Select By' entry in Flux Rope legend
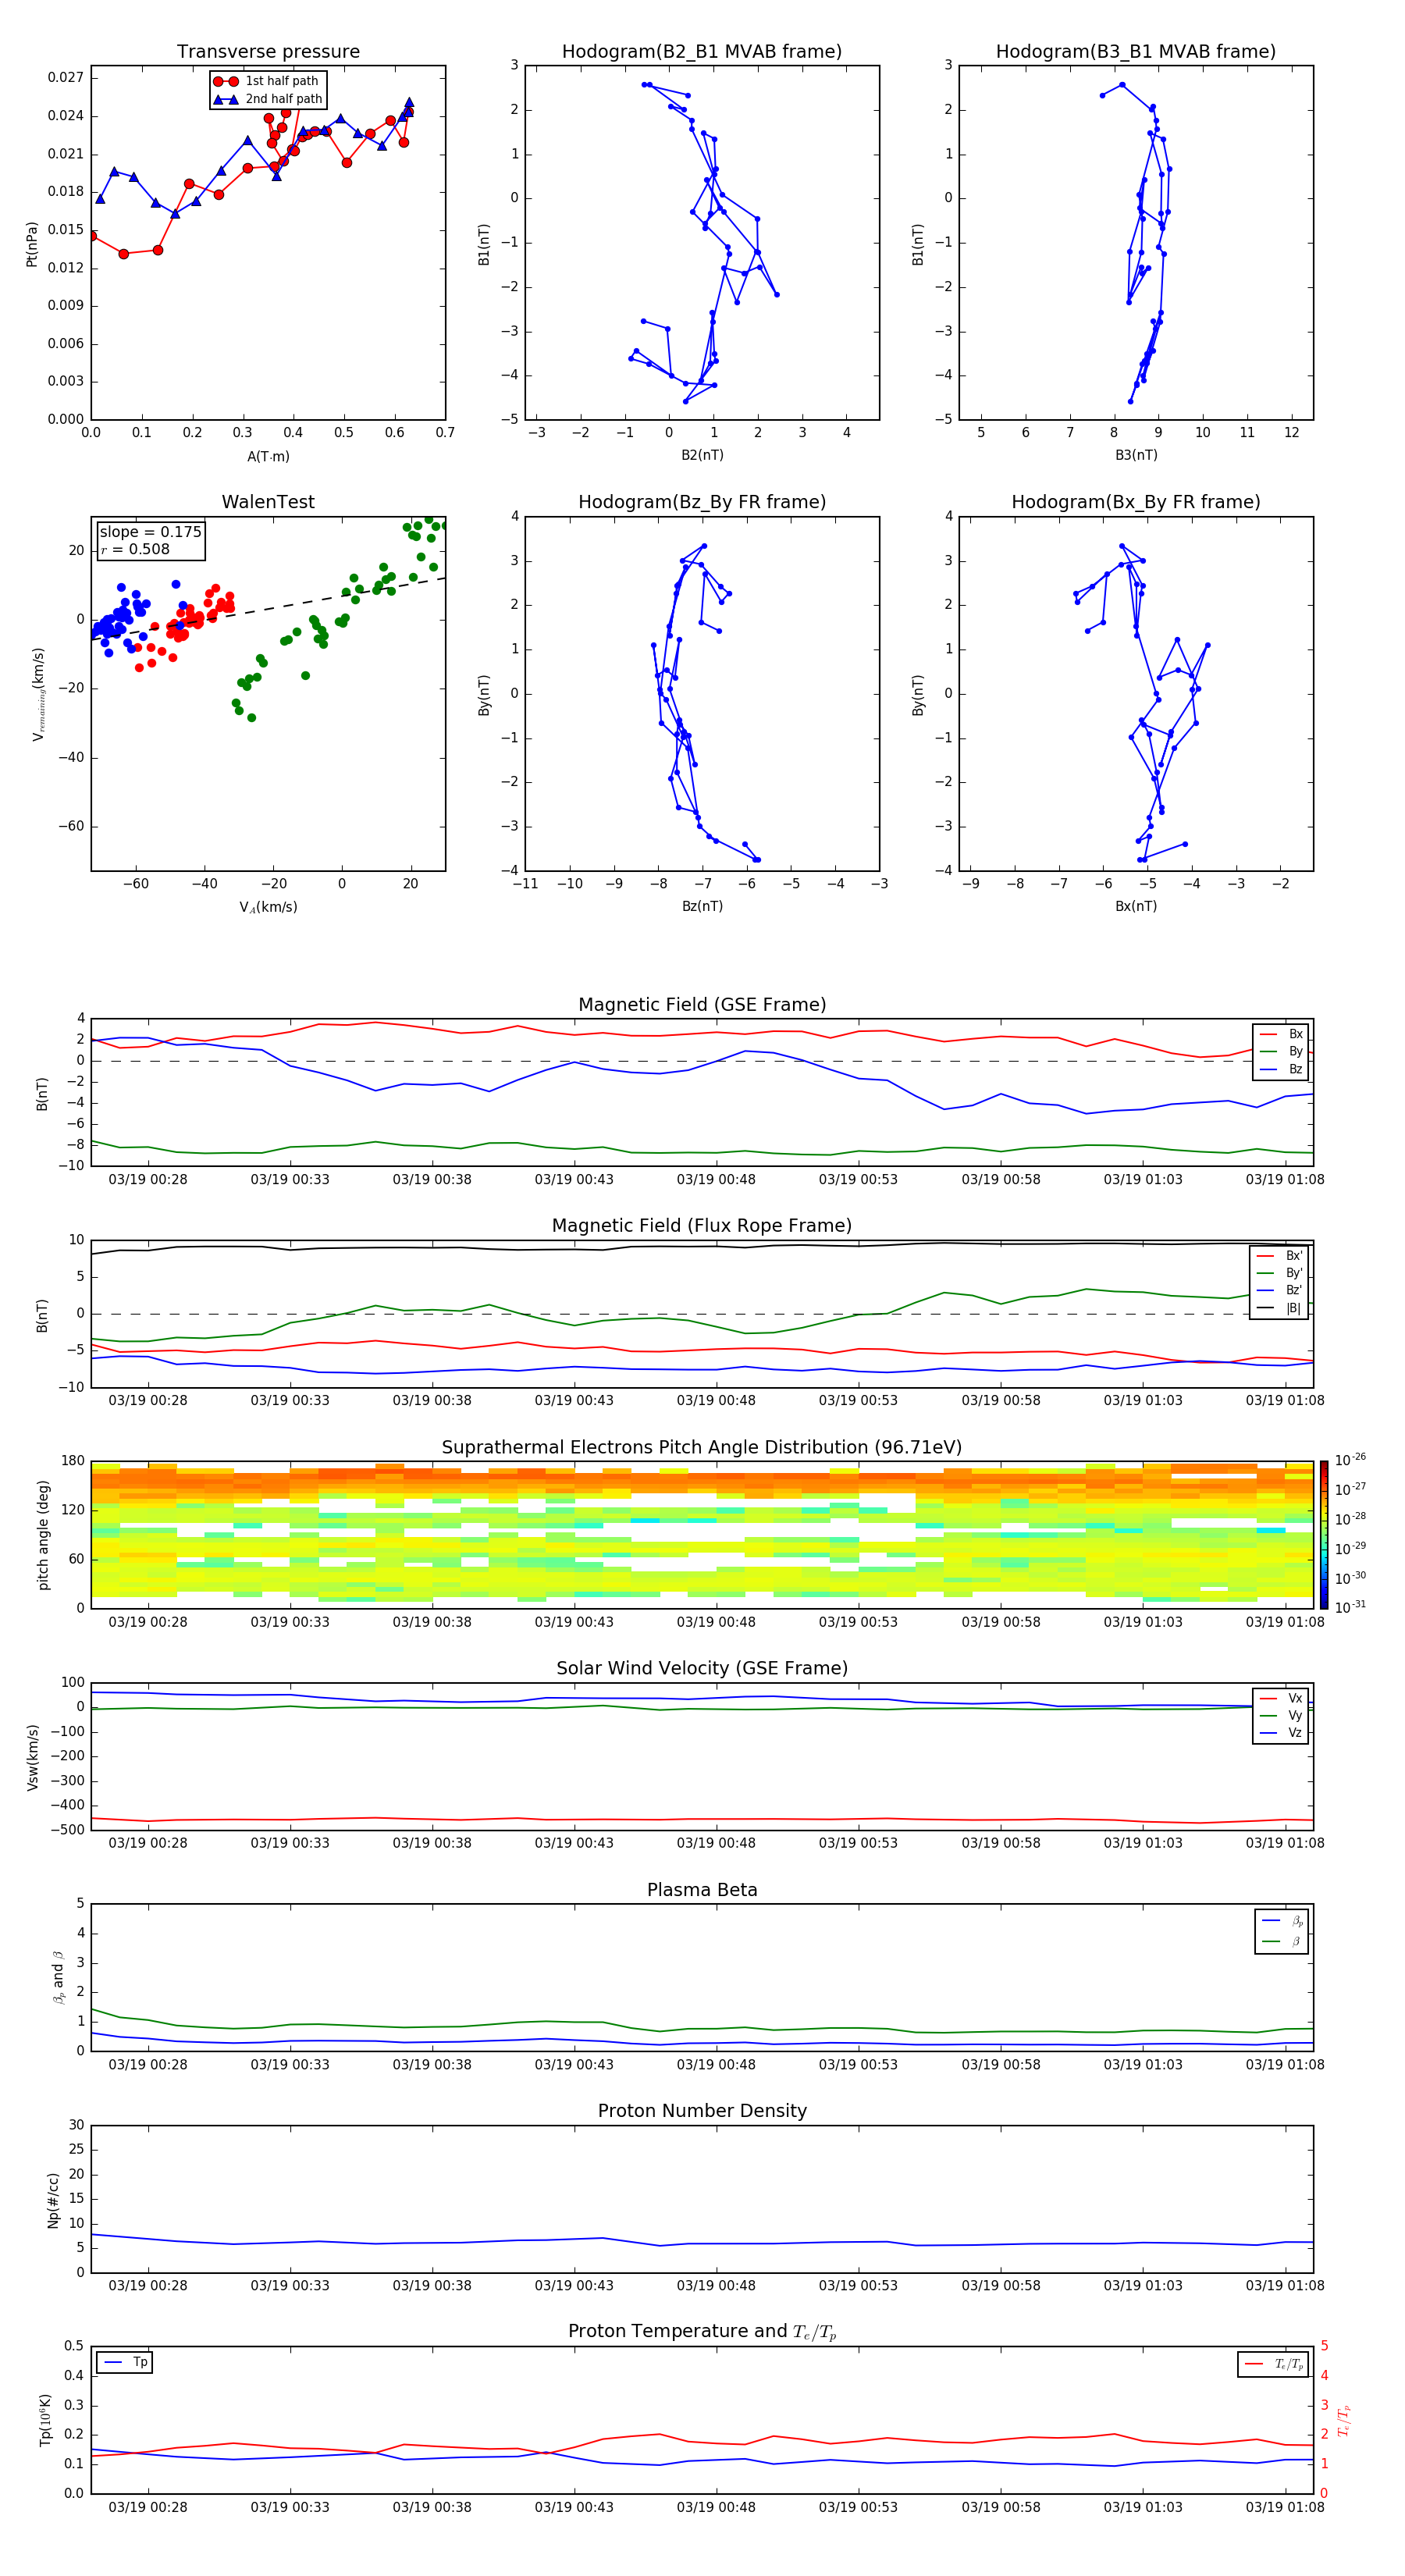 click(x=1280, y=1273)
